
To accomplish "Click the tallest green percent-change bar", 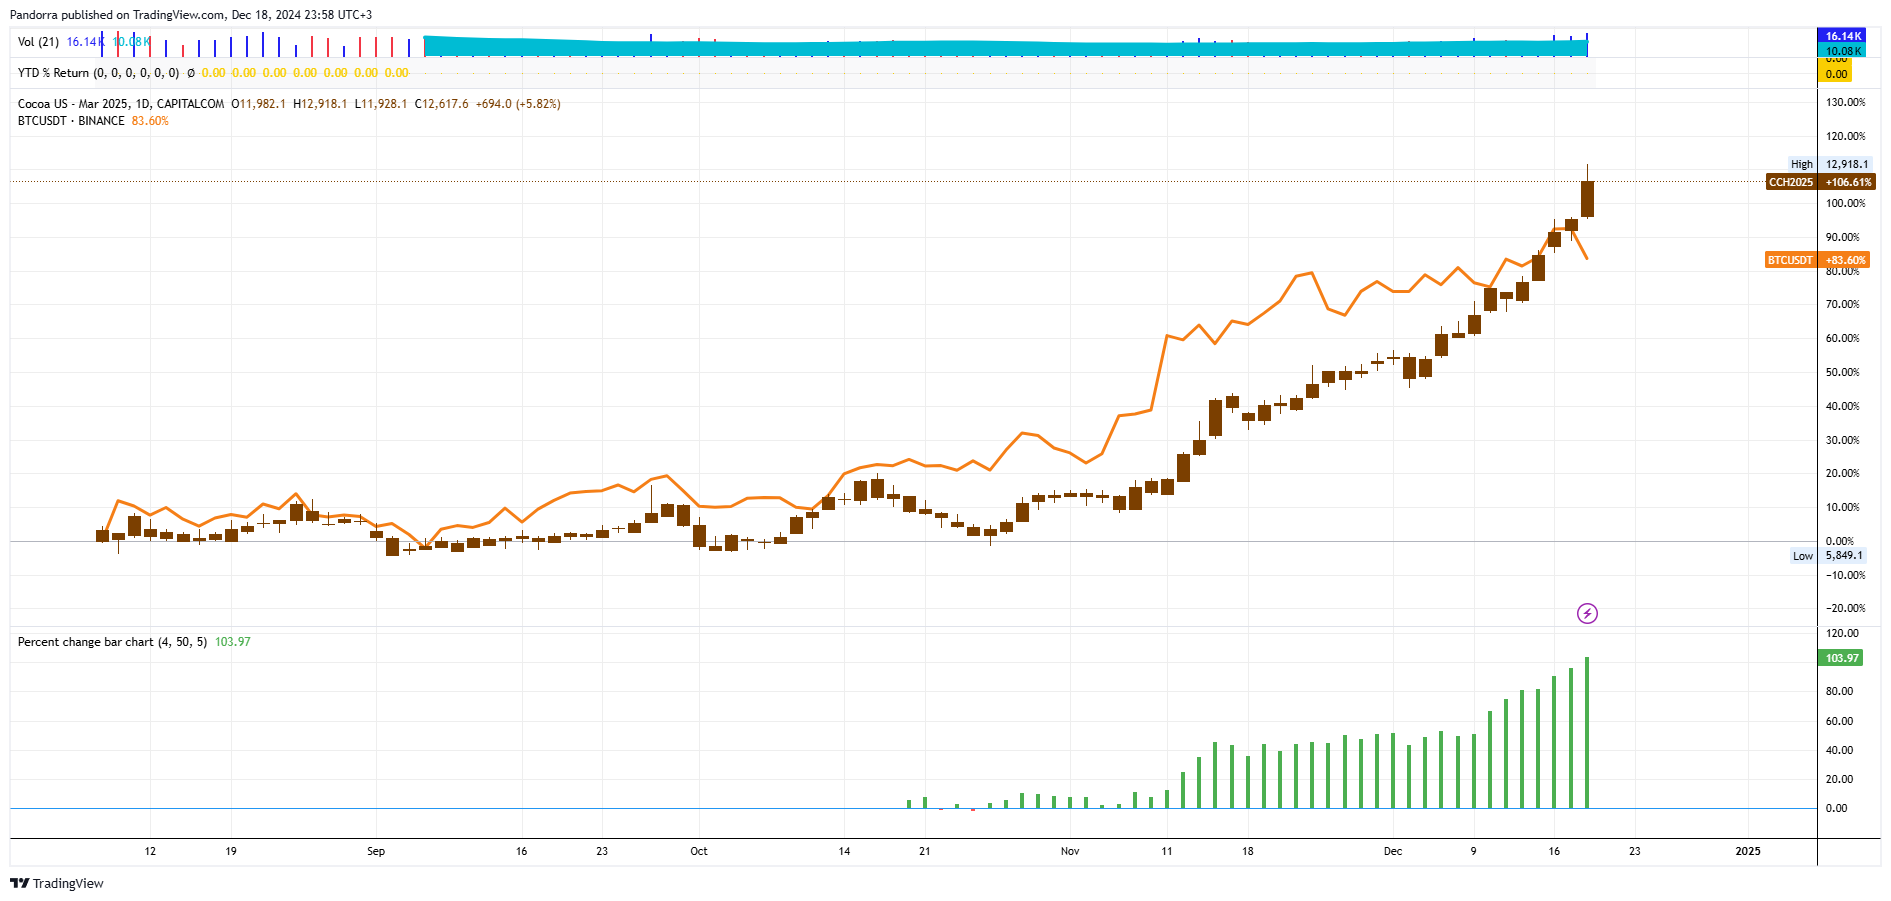I will pos(1587,733).
